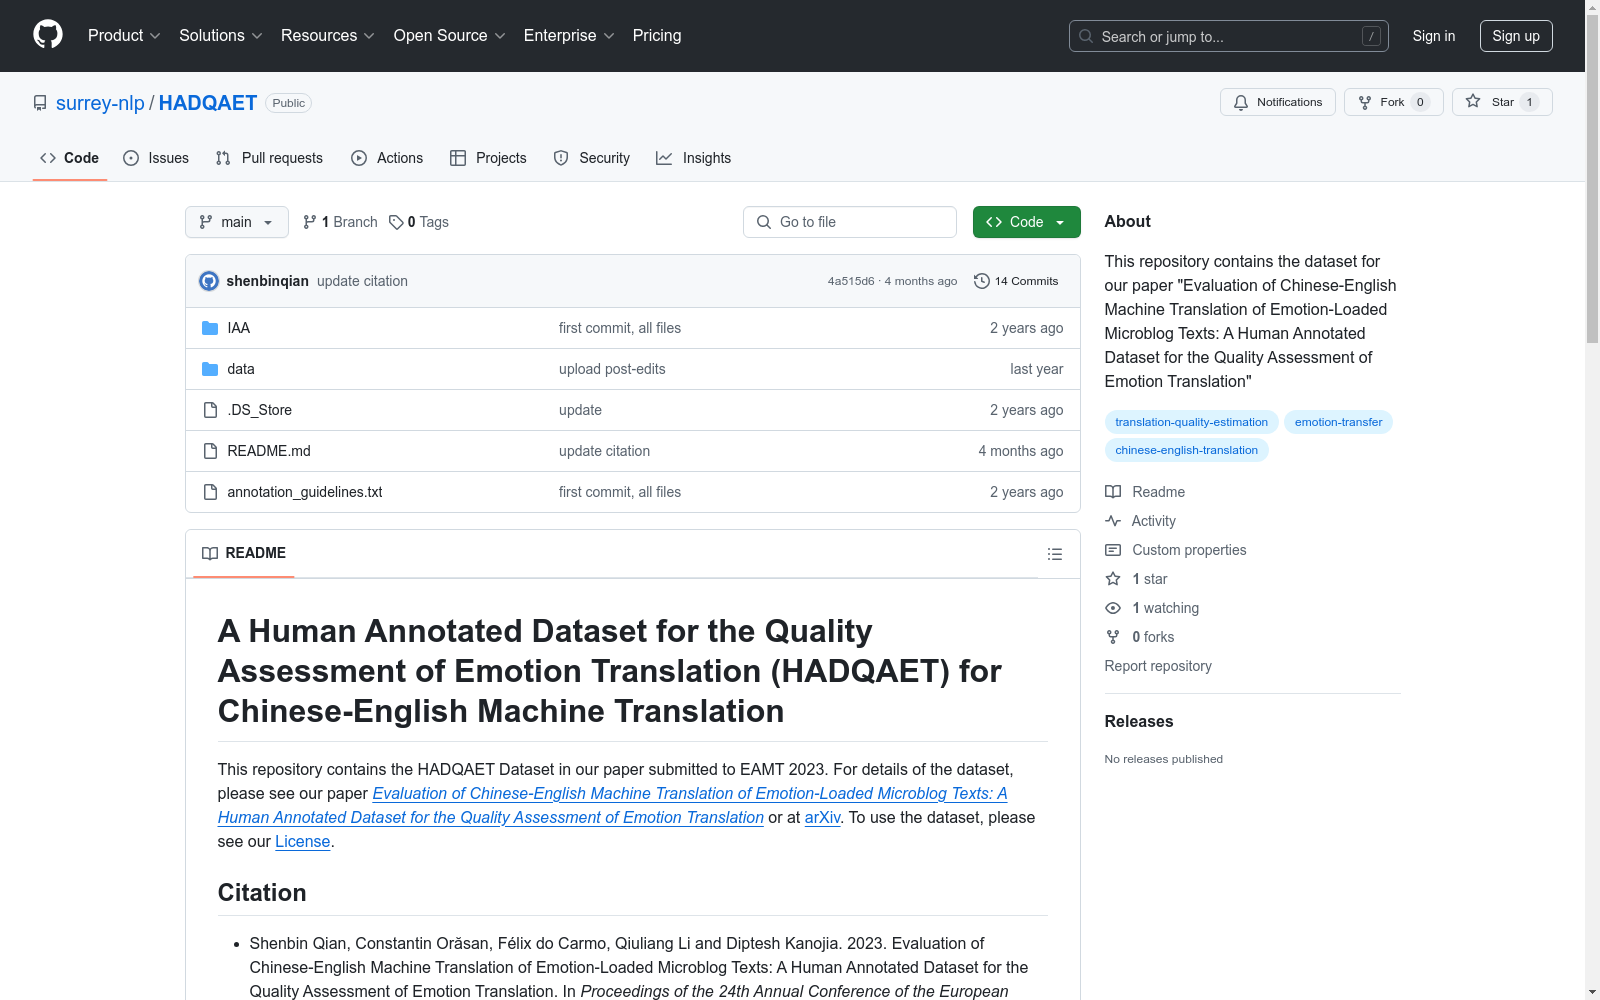Open the 'upload post-edits' commit message
The height and width of the screenshot is (1000, 1600).
click(612, 369)
